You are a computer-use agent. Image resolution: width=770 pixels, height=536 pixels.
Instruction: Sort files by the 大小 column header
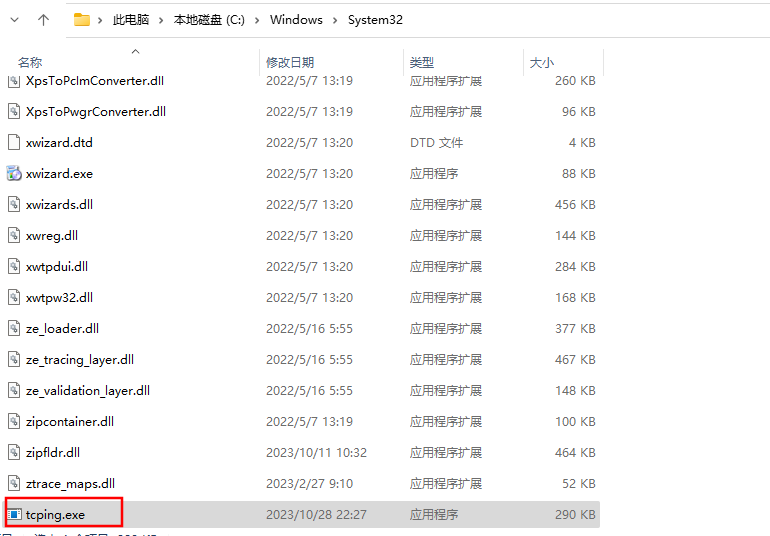pos(541,63)
